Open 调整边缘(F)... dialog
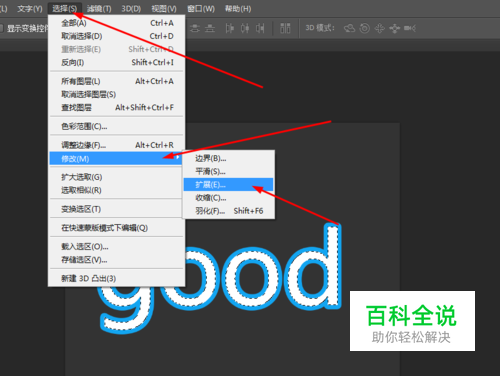500x376 pixels. (x=117, y=145)
